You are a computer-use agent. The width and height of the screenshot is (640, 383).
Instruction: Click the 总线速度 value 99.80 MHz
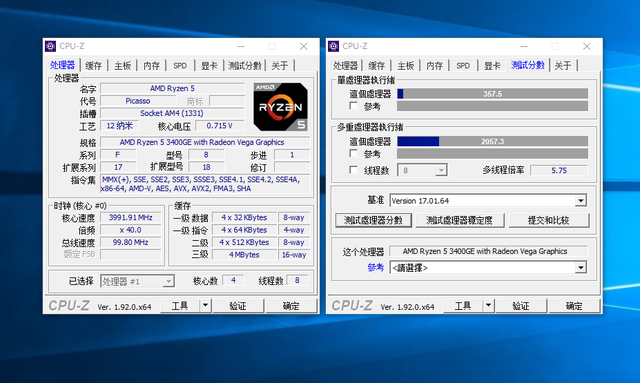click(131, 242)
